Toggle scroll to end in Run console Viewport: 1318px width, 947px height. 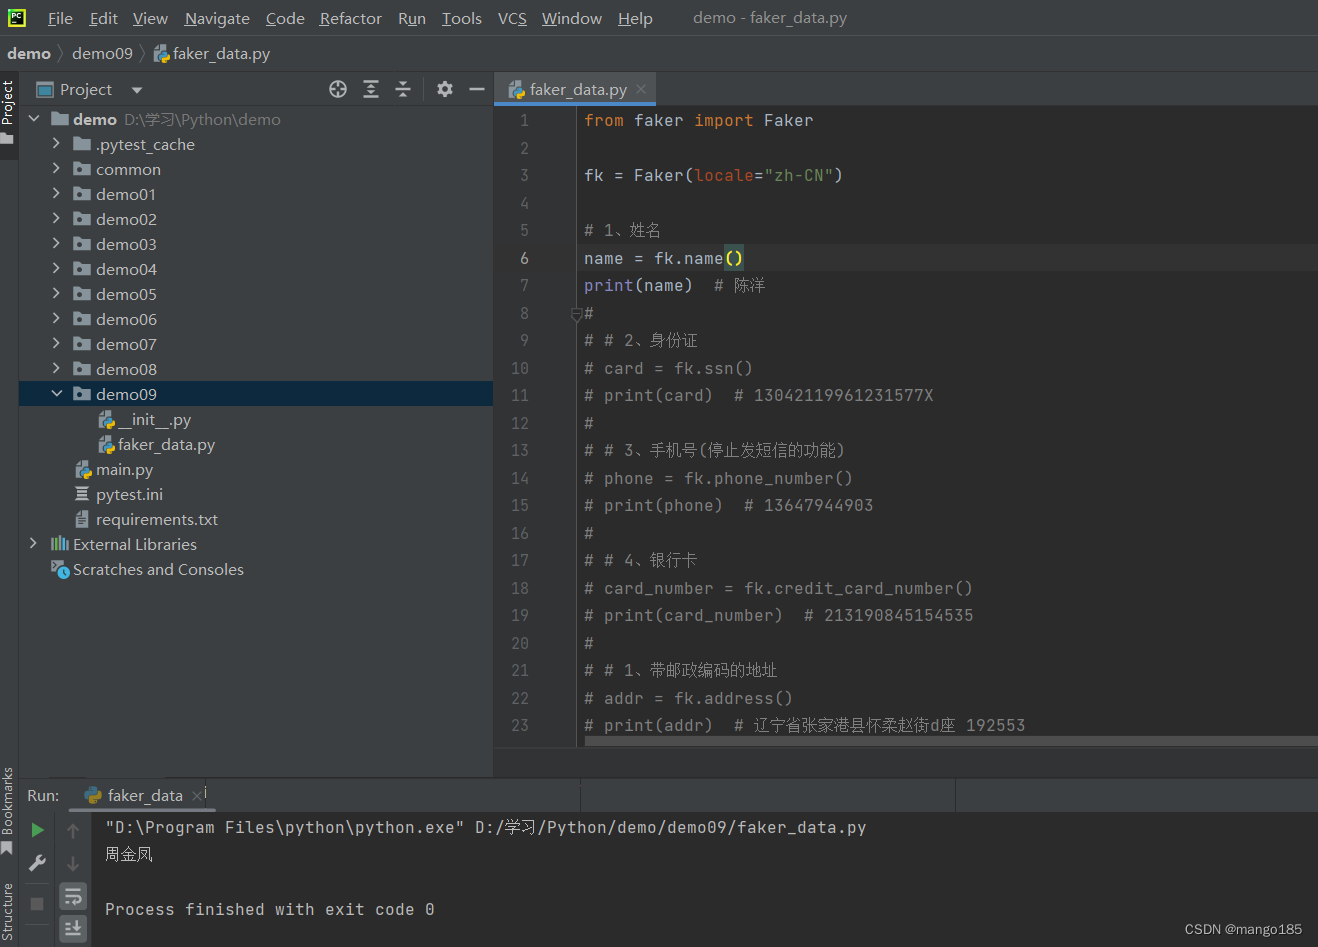coord(73,928)
